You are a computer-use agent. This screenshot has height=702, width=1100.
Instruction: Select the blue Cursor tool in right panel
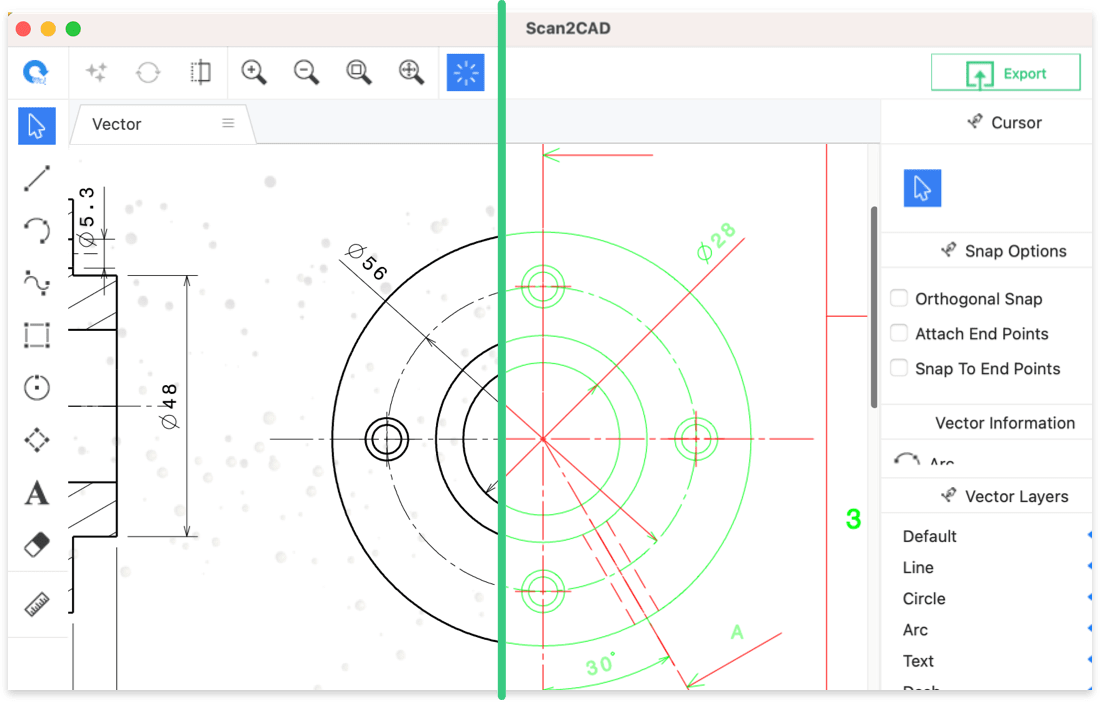922,188
